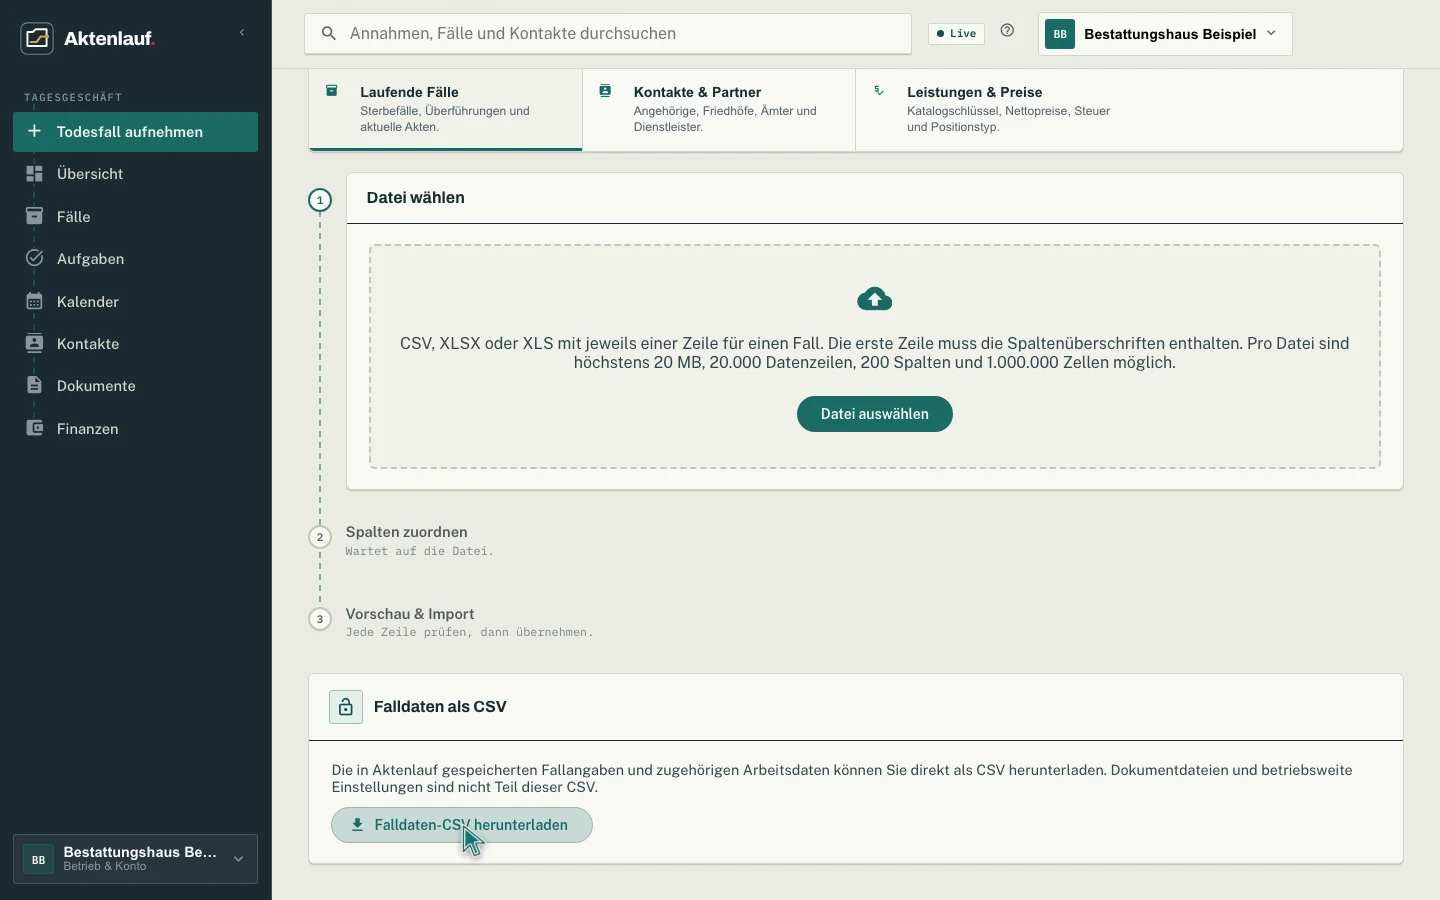Navigate to Kontakte in the sidebar
Image resolution: width=1440 pixels, height=900 pixels.
coord(135,344)
